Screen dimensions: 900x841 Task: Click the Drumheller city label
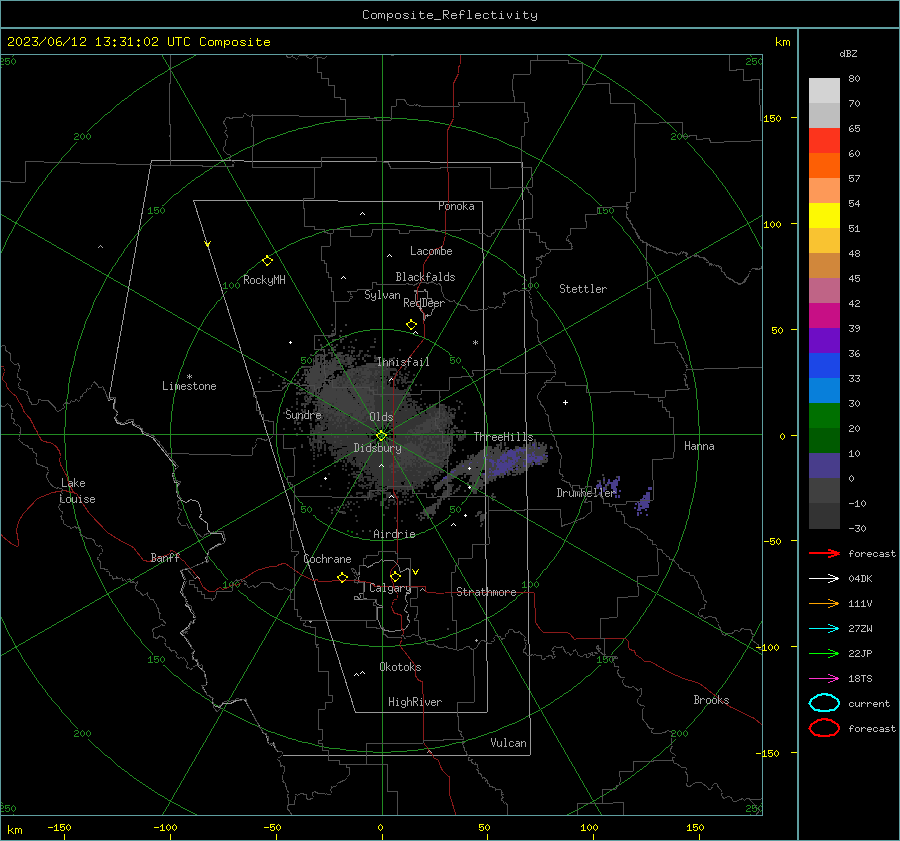586,493
